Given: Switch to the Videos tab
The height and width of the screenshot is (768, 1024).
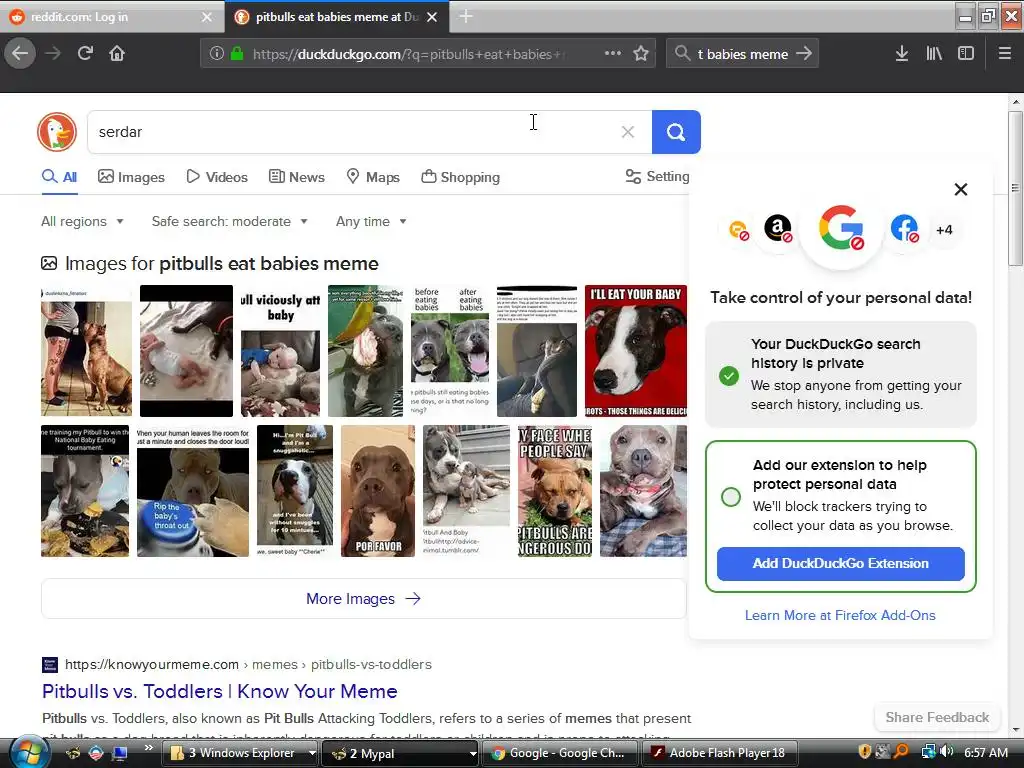Looking at the screenshot, I should tap(217, 177).
